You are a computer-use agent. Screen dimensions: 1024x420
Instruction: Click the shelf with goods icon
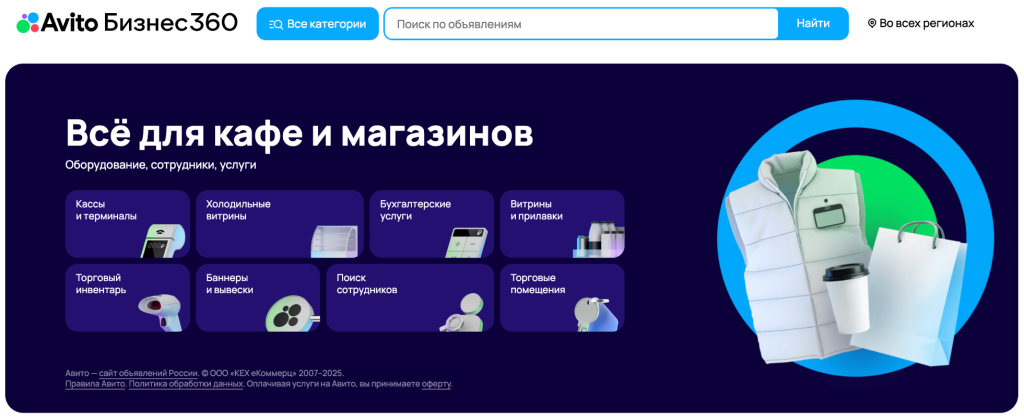pos(599,240)
